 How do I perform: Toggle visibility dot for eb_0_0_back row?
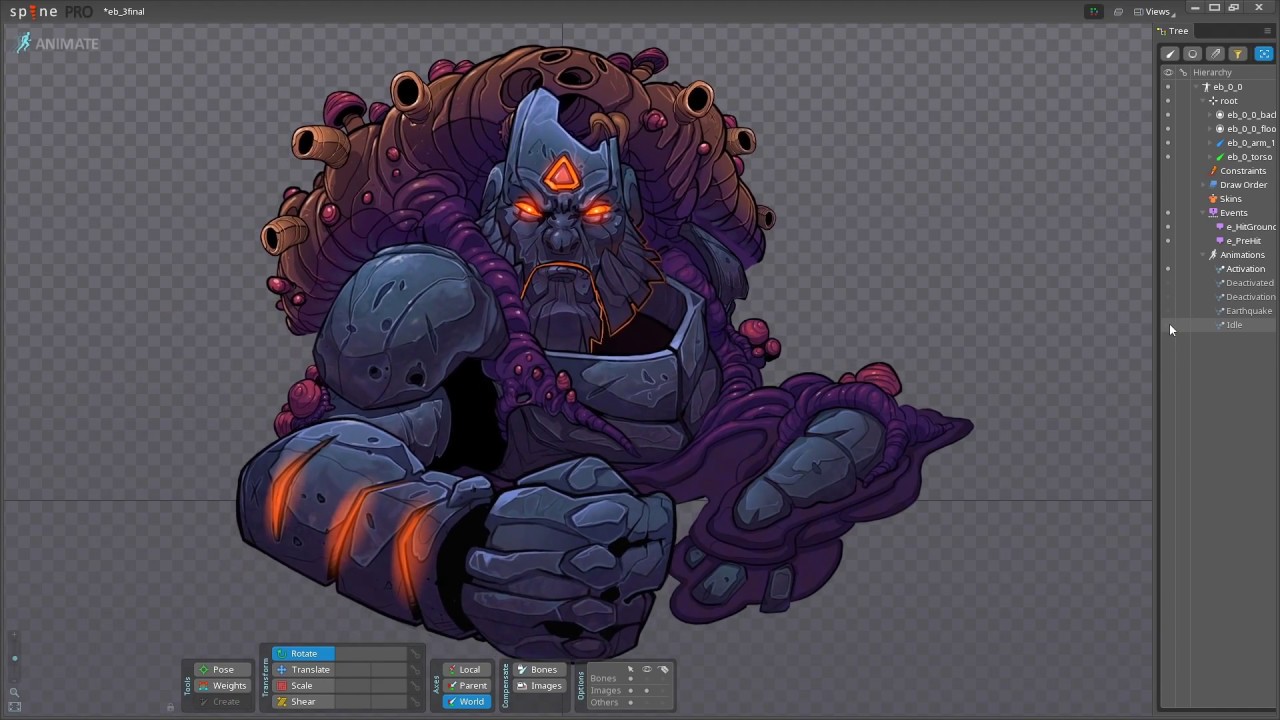pyautogui.click(x=1168, y=115)
